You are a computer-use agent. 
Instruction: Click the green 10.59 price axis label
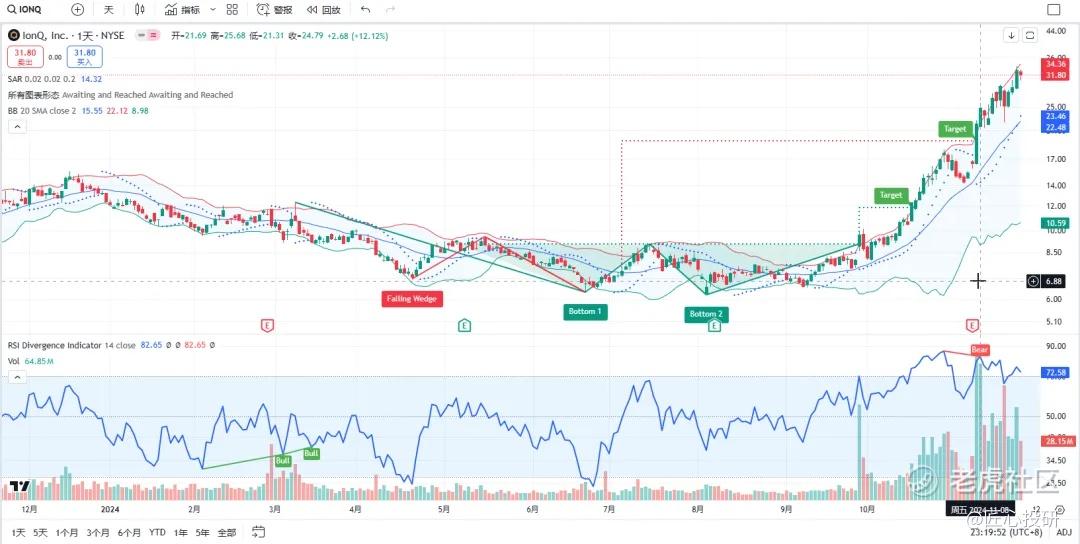pyautogui.click(x=1056, y=223)
